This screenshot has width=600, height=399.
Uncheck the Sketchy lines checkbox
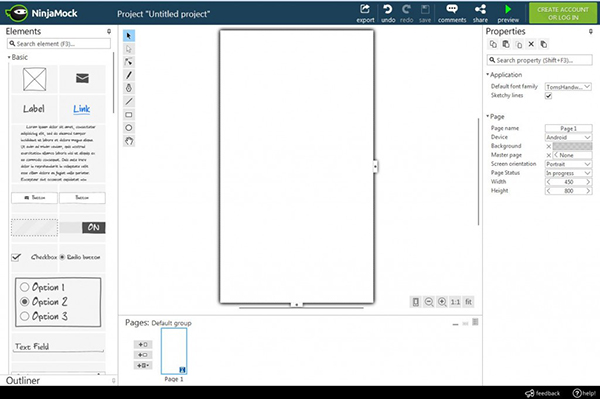[x=548, y=96]
